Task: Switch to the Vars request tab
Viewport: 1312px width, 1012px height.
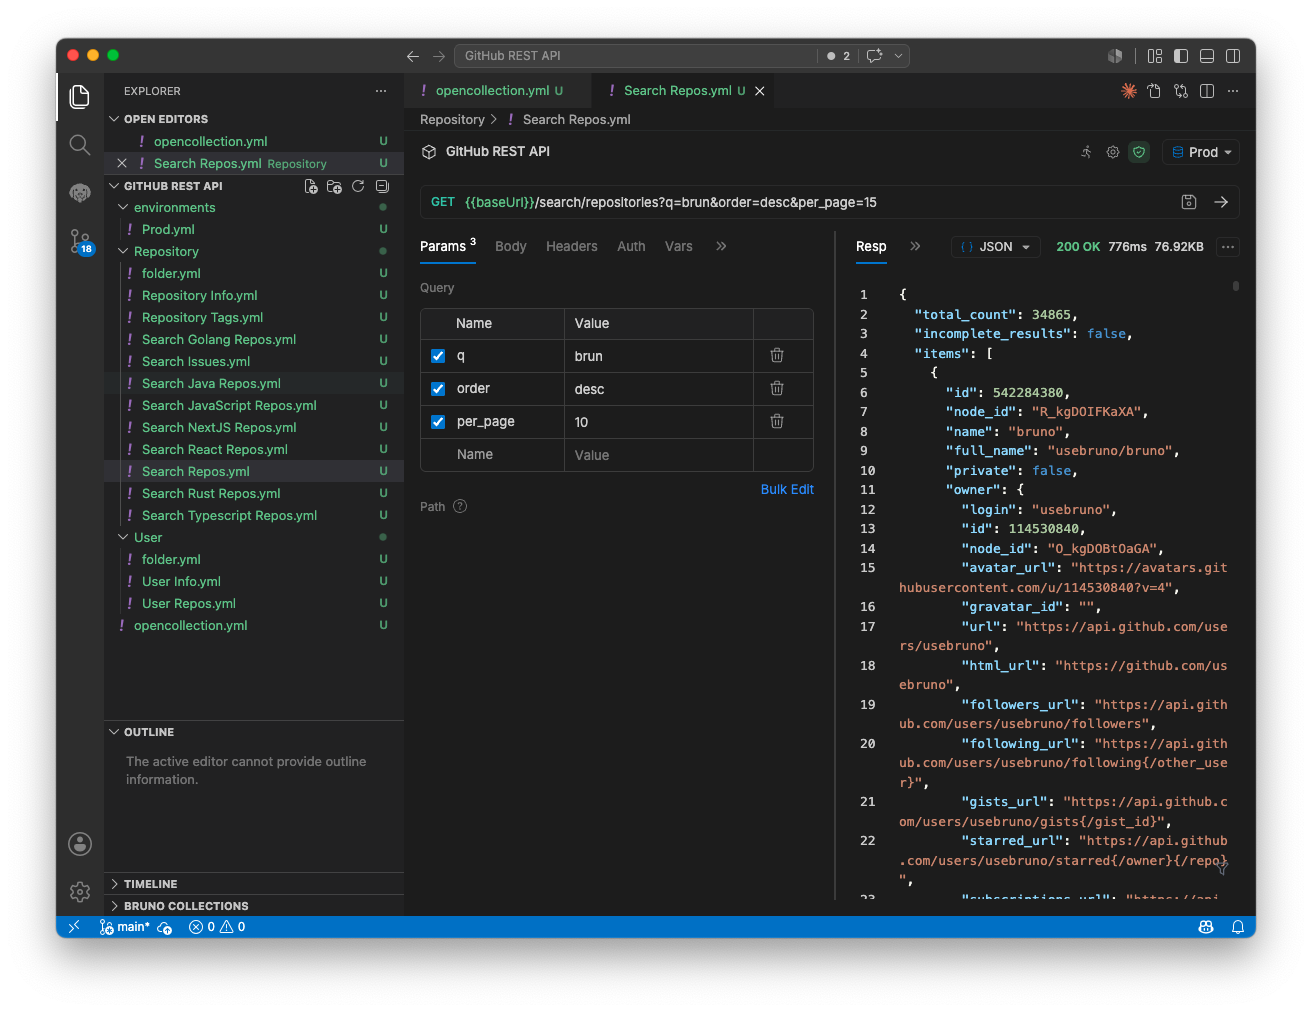Action: (x=679, y=247)
